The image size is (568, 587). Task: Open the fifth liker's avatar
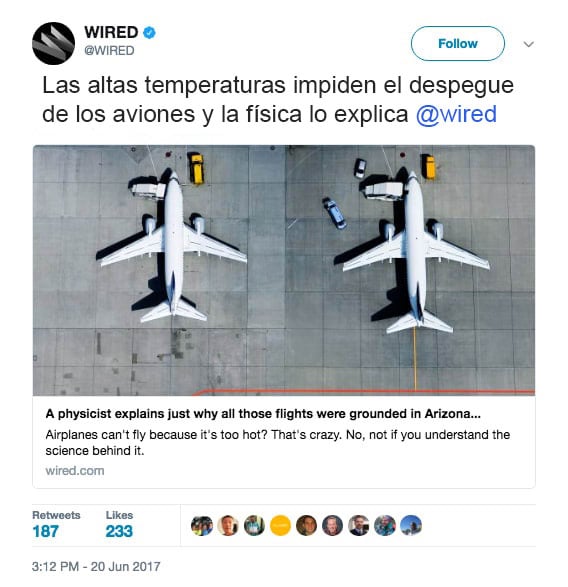(x=306, y=525)
